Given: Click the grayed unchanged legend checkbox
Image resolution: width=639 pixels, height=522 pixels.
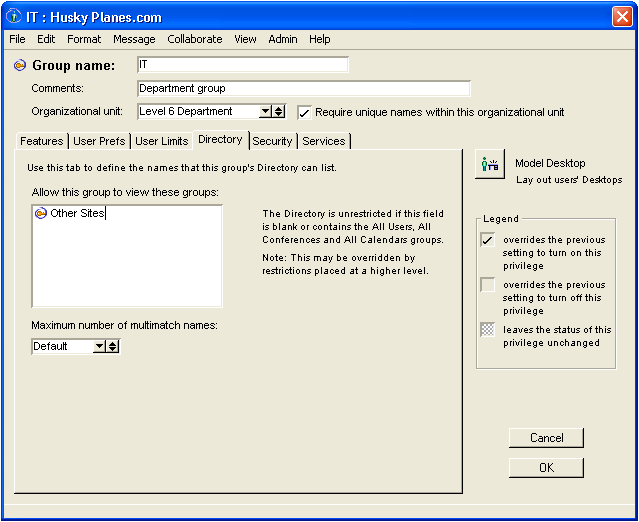Looking at the screenshot, I should click(487, 330).
